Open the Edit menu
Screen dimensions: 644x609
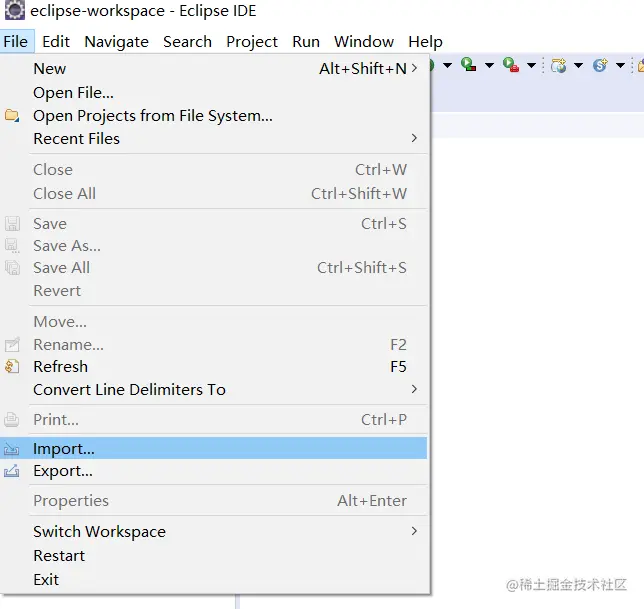tap(56, 41)
